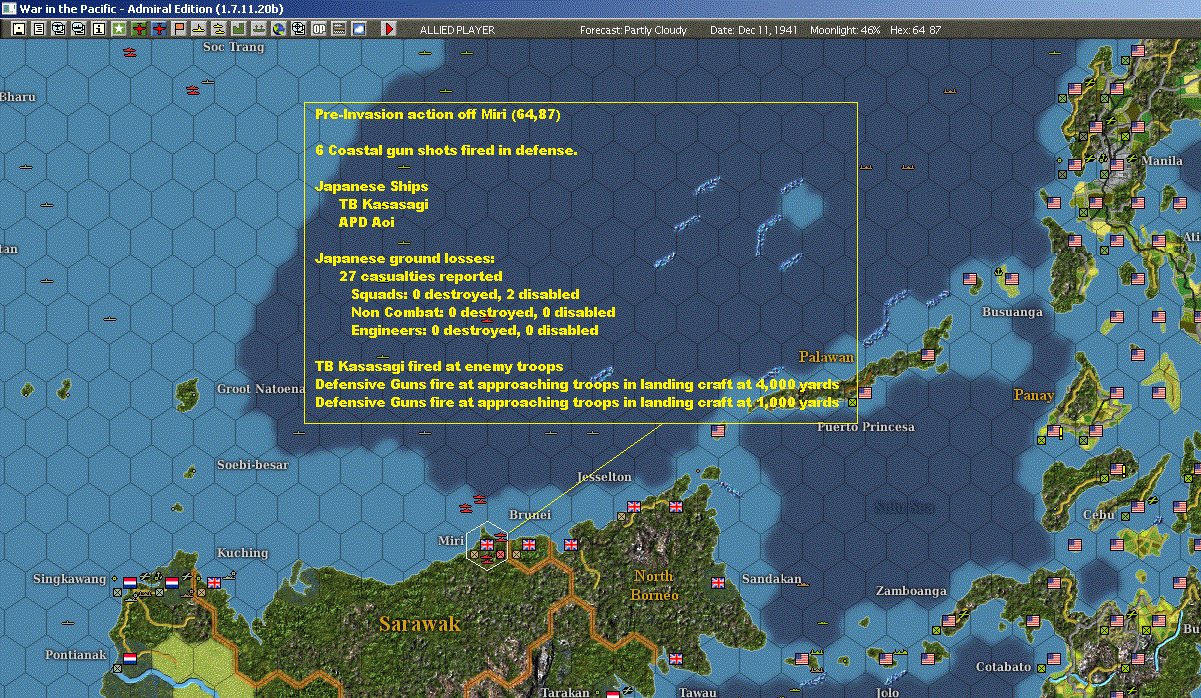This screenshot has width=1201, height=698.
Task: Select the red plane on blue background icon
Action: tap(160, 29)
